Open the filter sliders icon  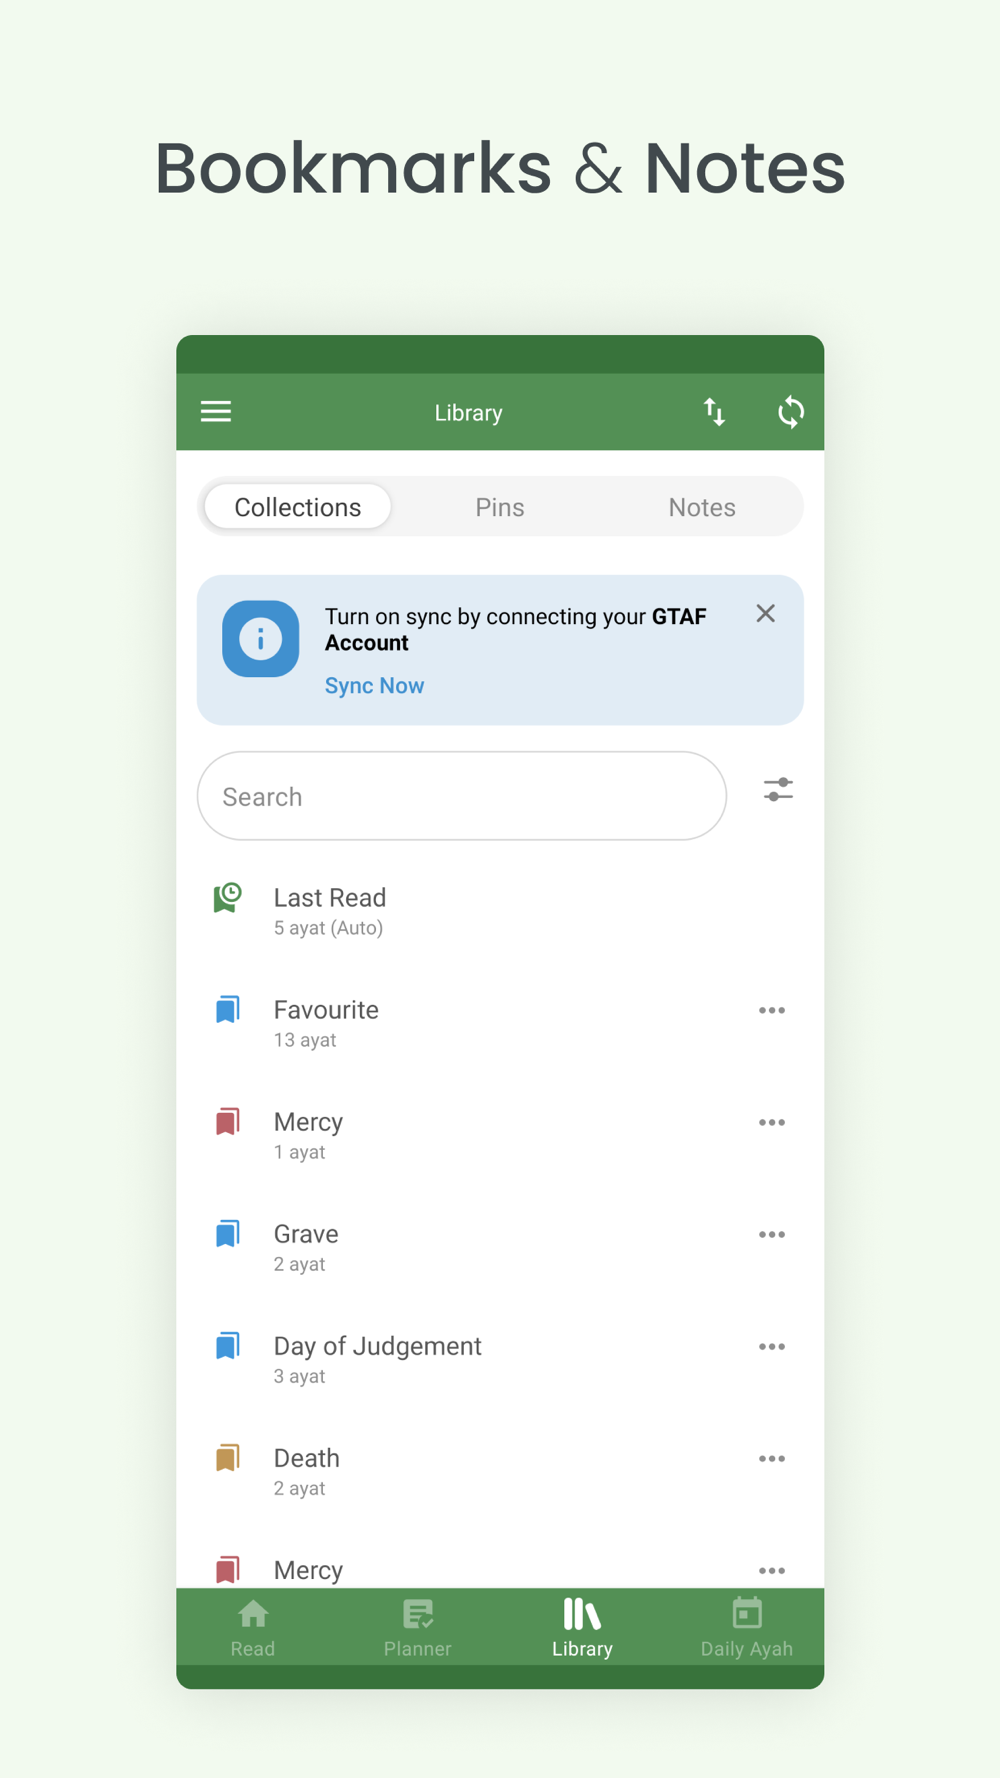click(778, 790)
